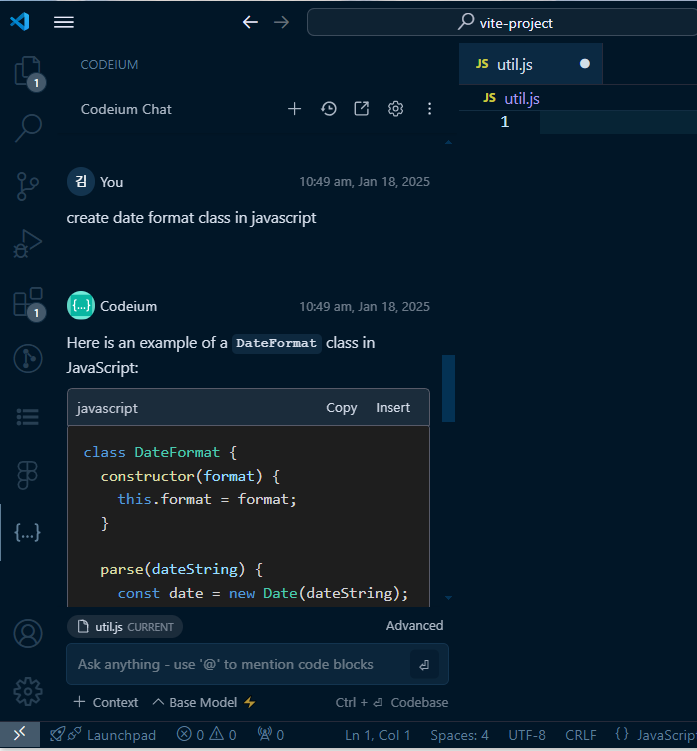Viewport: 697px width, 751px height.
Task: Send message with the enter arrow button
Action: pos(424,665)
